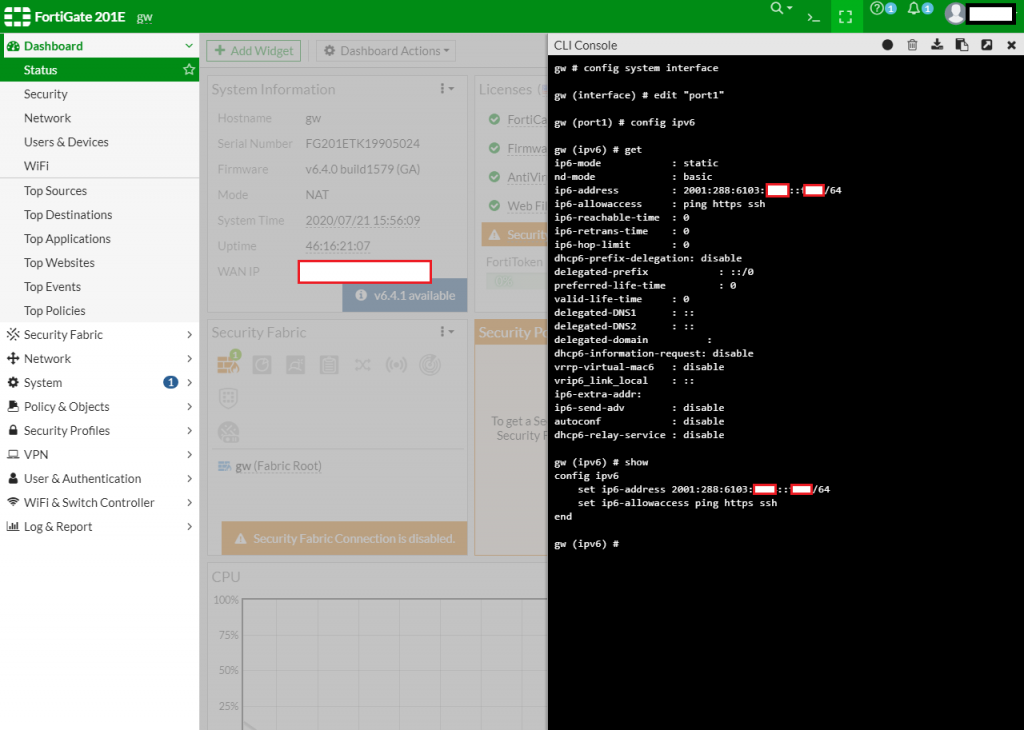Click the serial number FG201ETK19905024
The width and height of the screenshot is (1024, 730).
click(362, 144)
